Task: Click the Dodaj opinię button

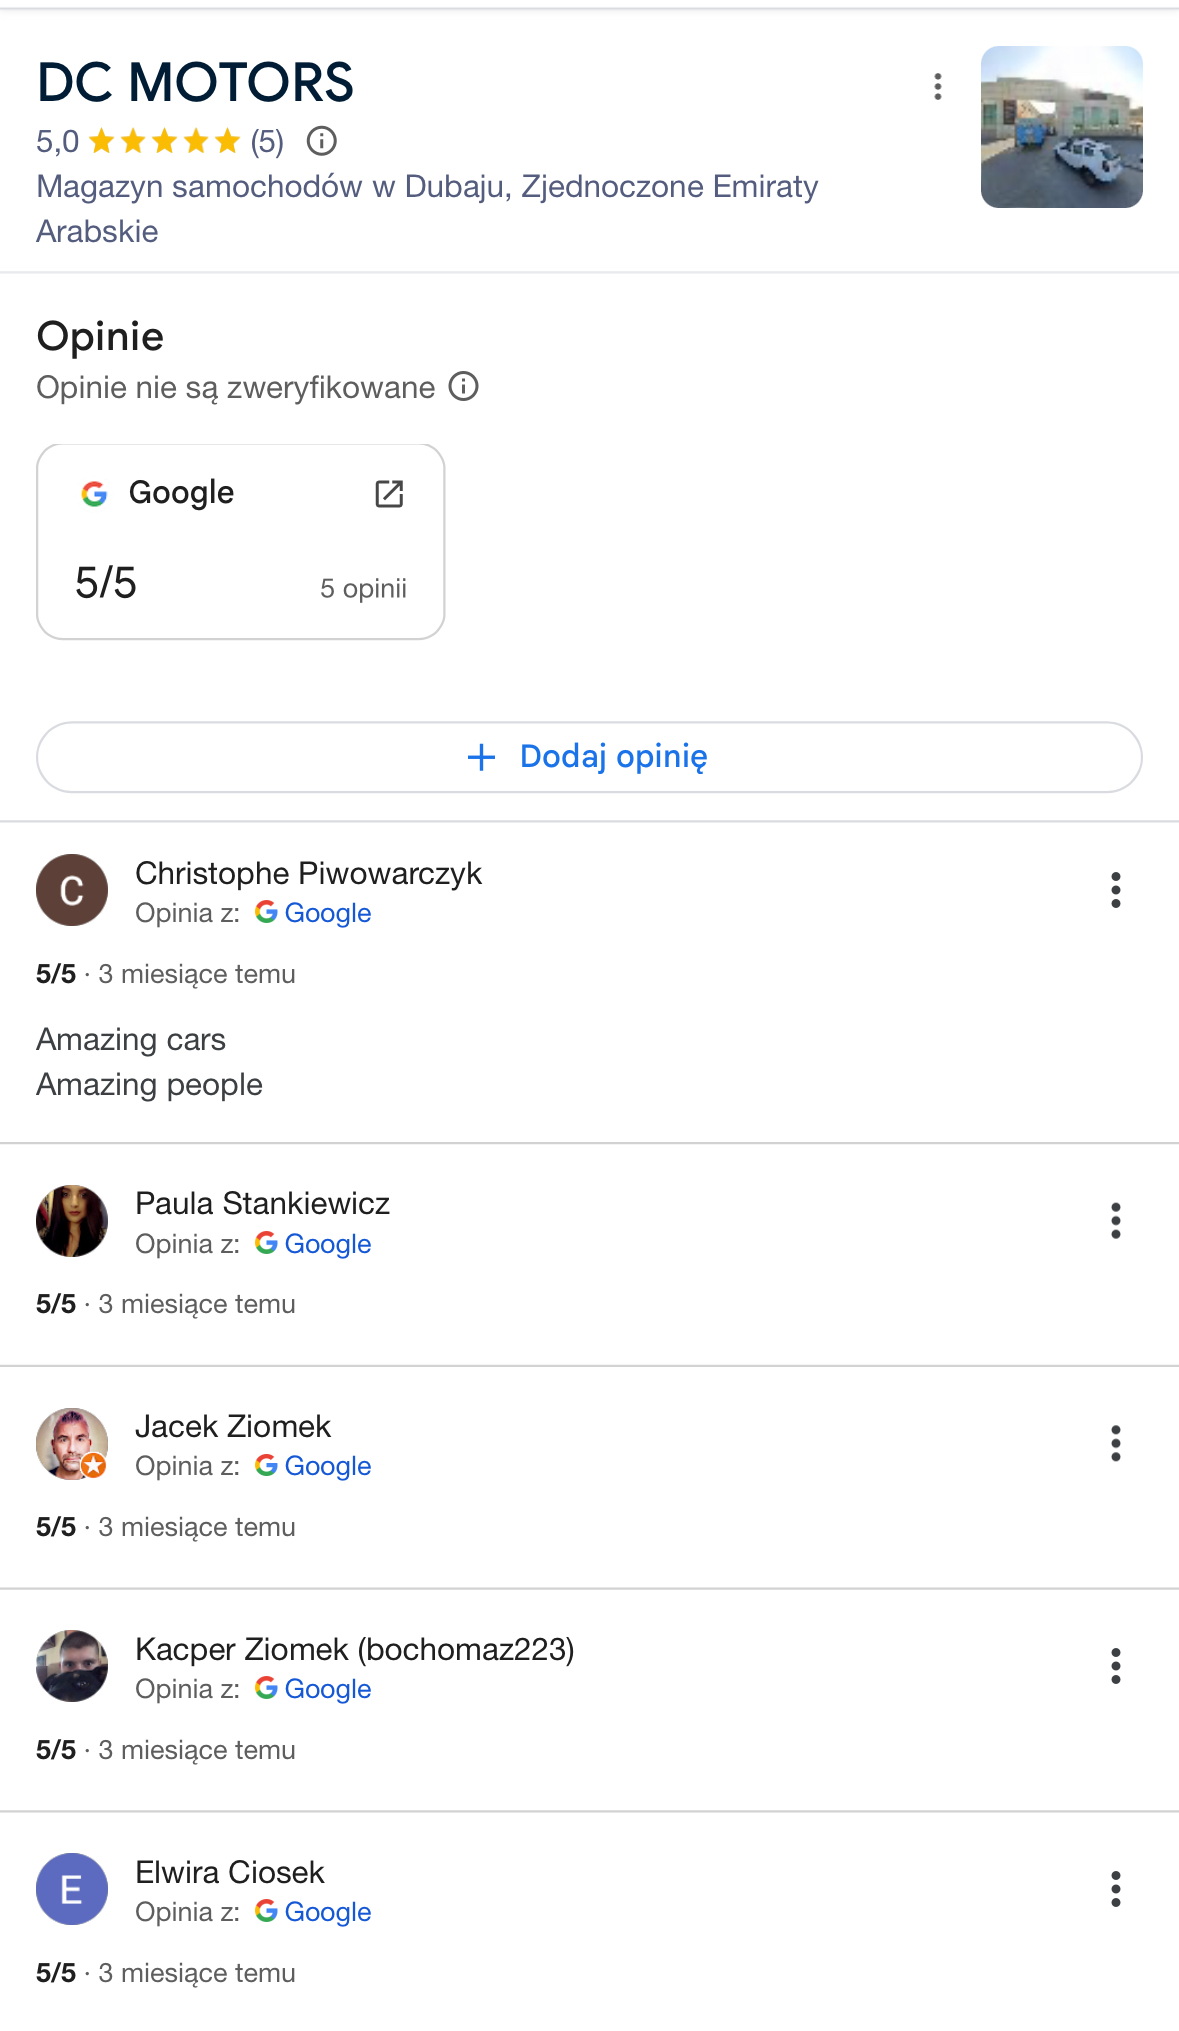Action: (589, 757)
